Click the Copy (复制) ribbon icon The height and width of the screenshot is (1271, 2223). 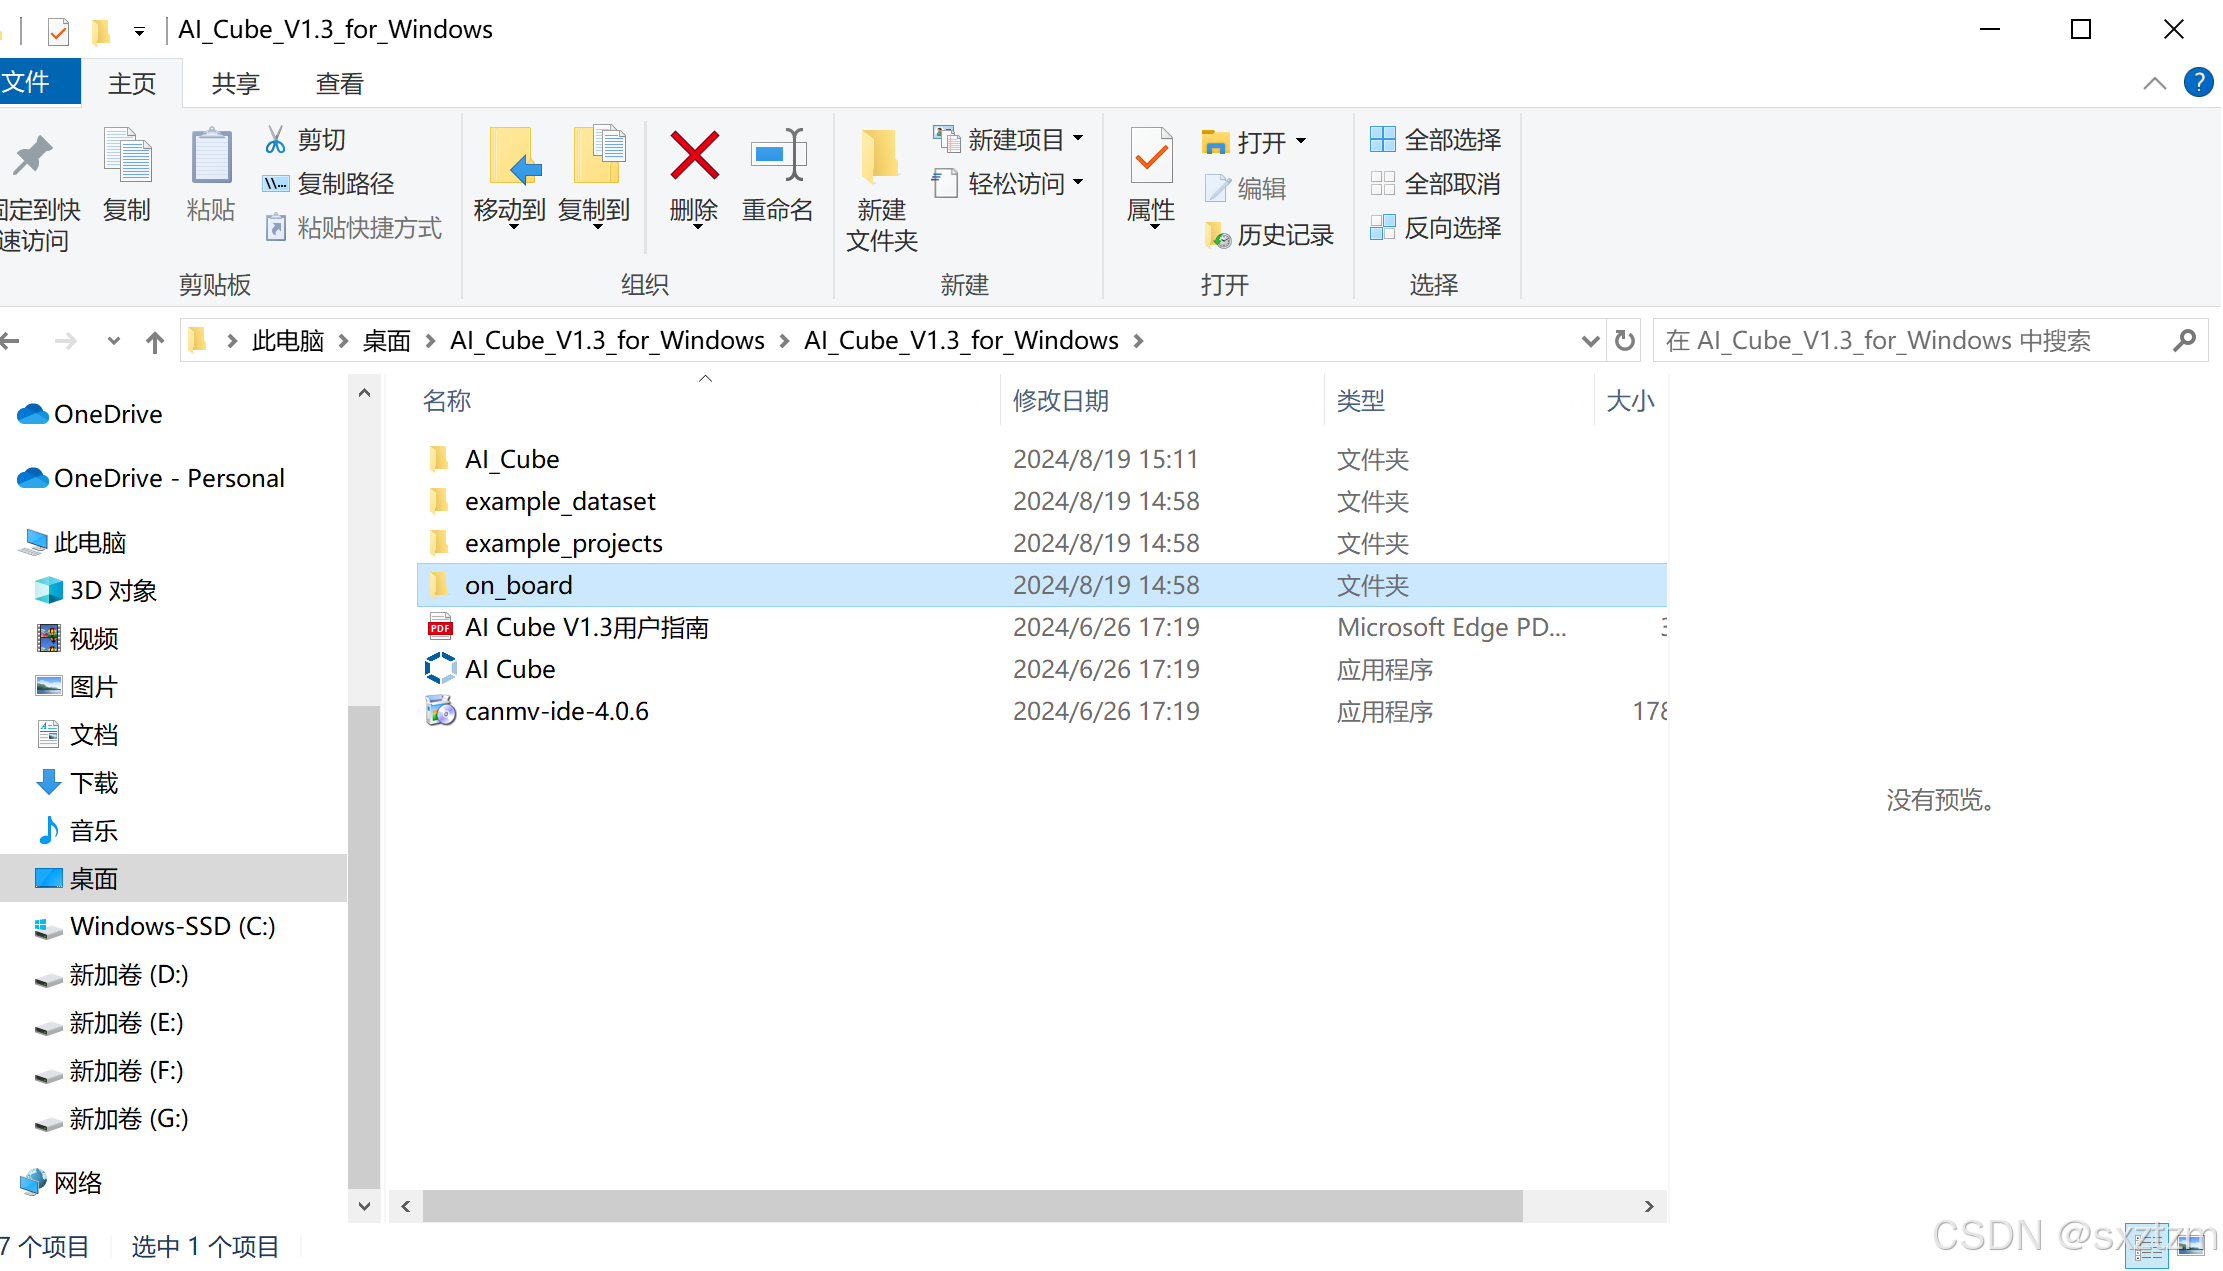pyautogui.click(x=127, y=155)
